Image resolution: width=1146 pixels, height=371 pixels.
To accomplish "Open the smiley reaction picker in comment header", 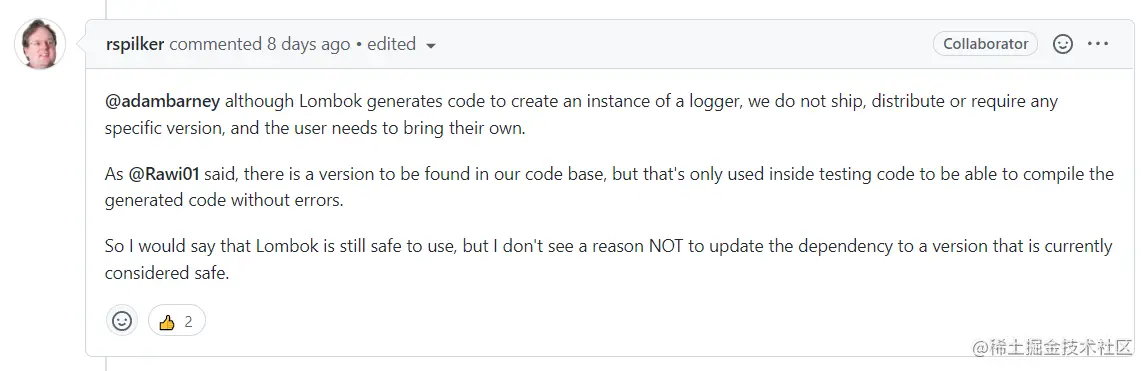I will 1062,44.
